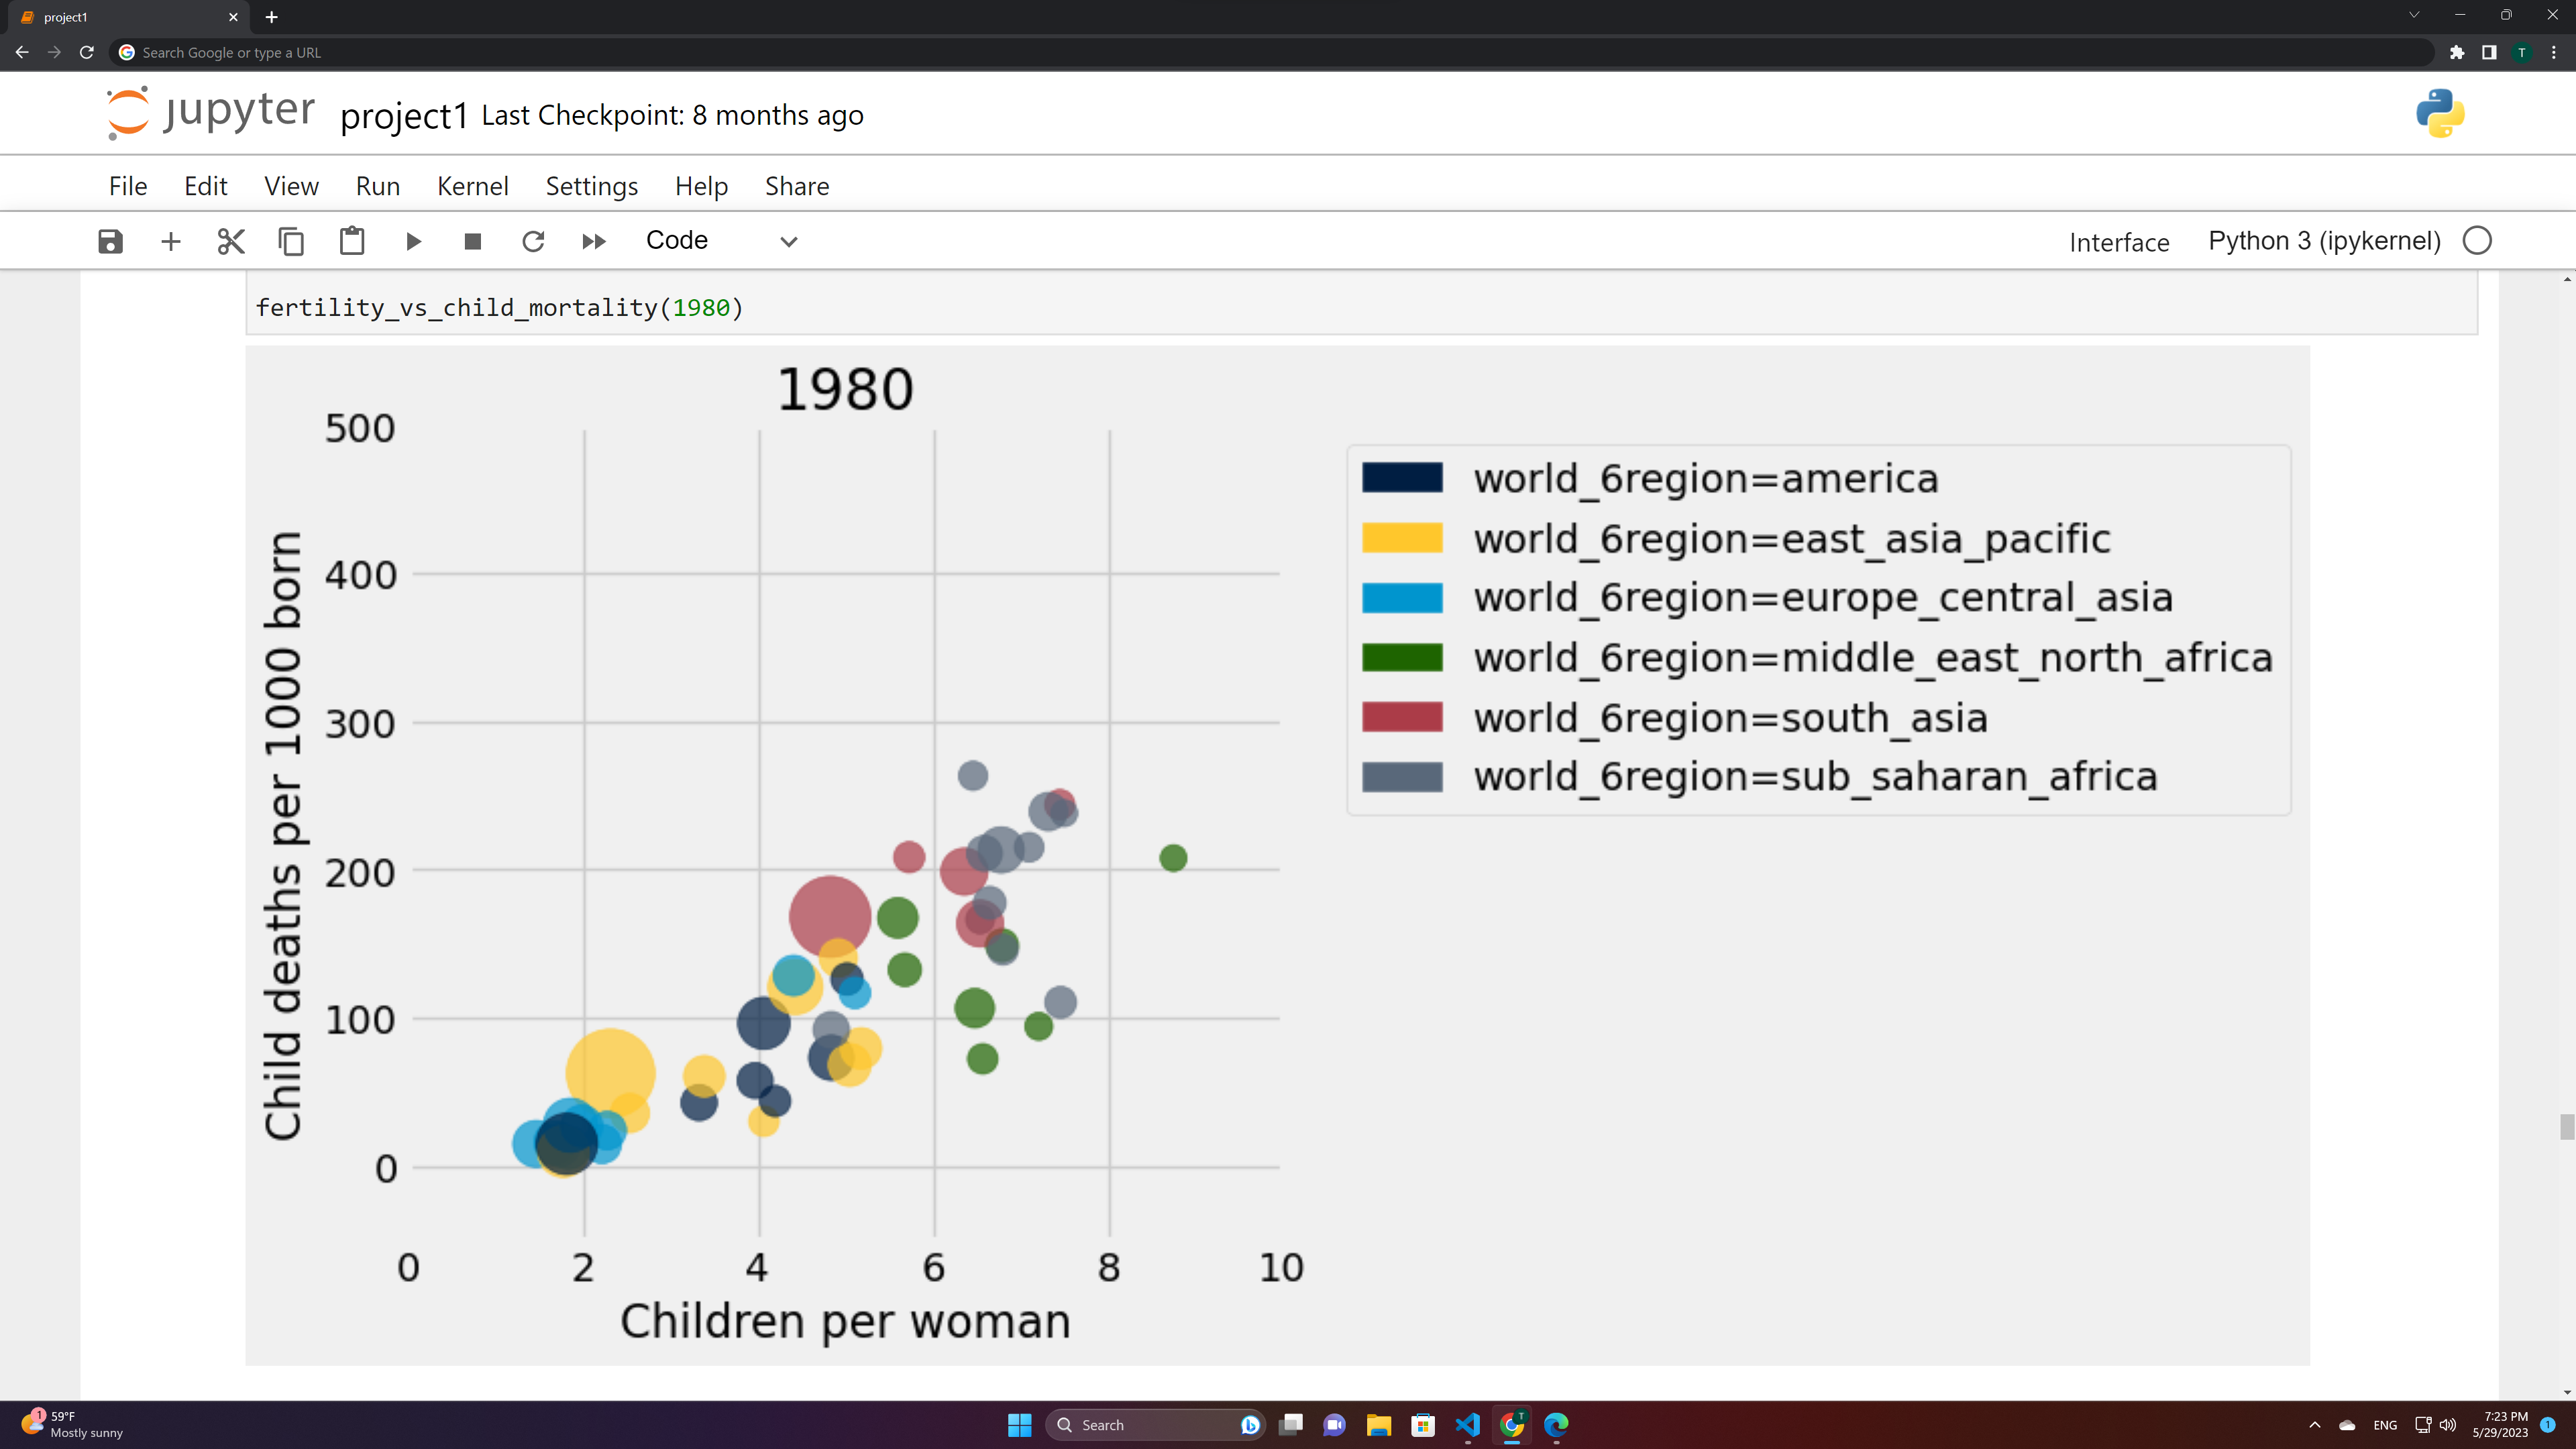The image size is (2576, 1449).
Task: Click the red south_asia legend swatch
Action: tap(1402, 717)
